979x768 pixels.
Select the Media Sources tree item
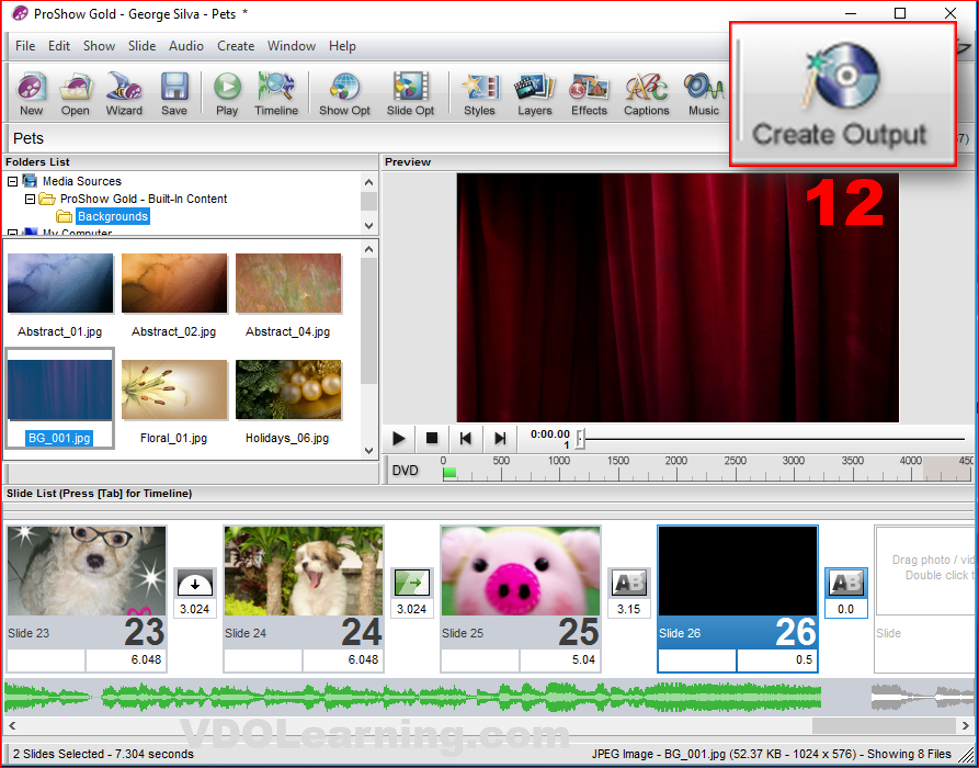(x=82, y=182)
